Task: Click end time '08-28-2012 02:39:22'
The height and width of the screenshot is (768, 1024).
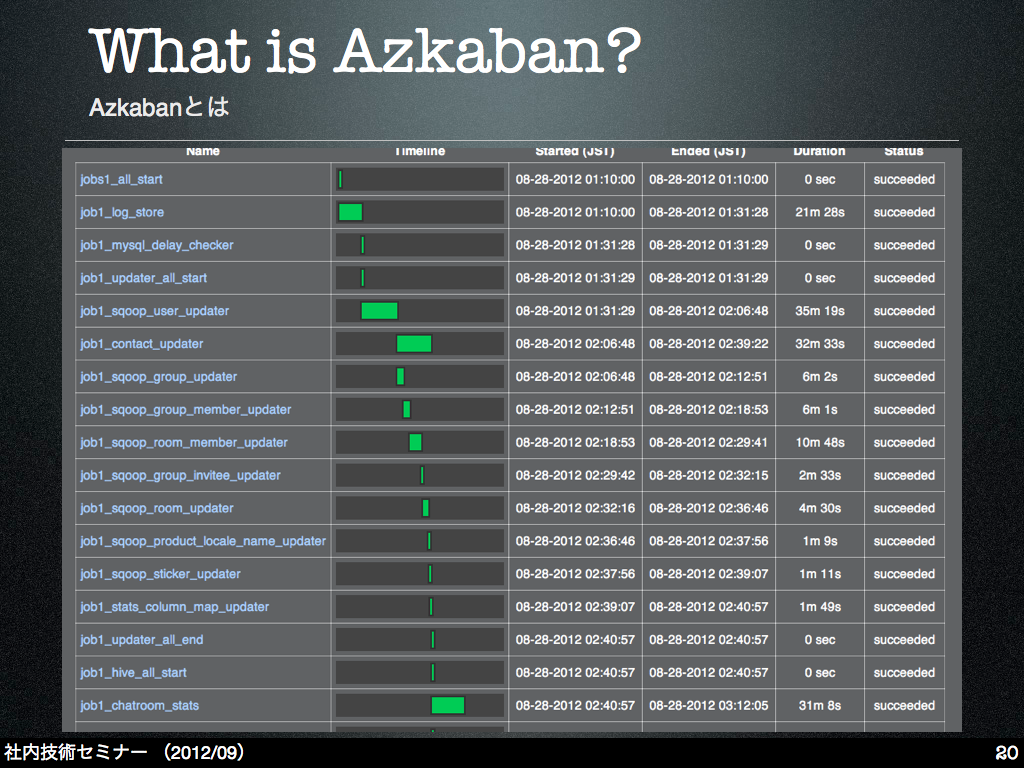Action: point(709,344)
